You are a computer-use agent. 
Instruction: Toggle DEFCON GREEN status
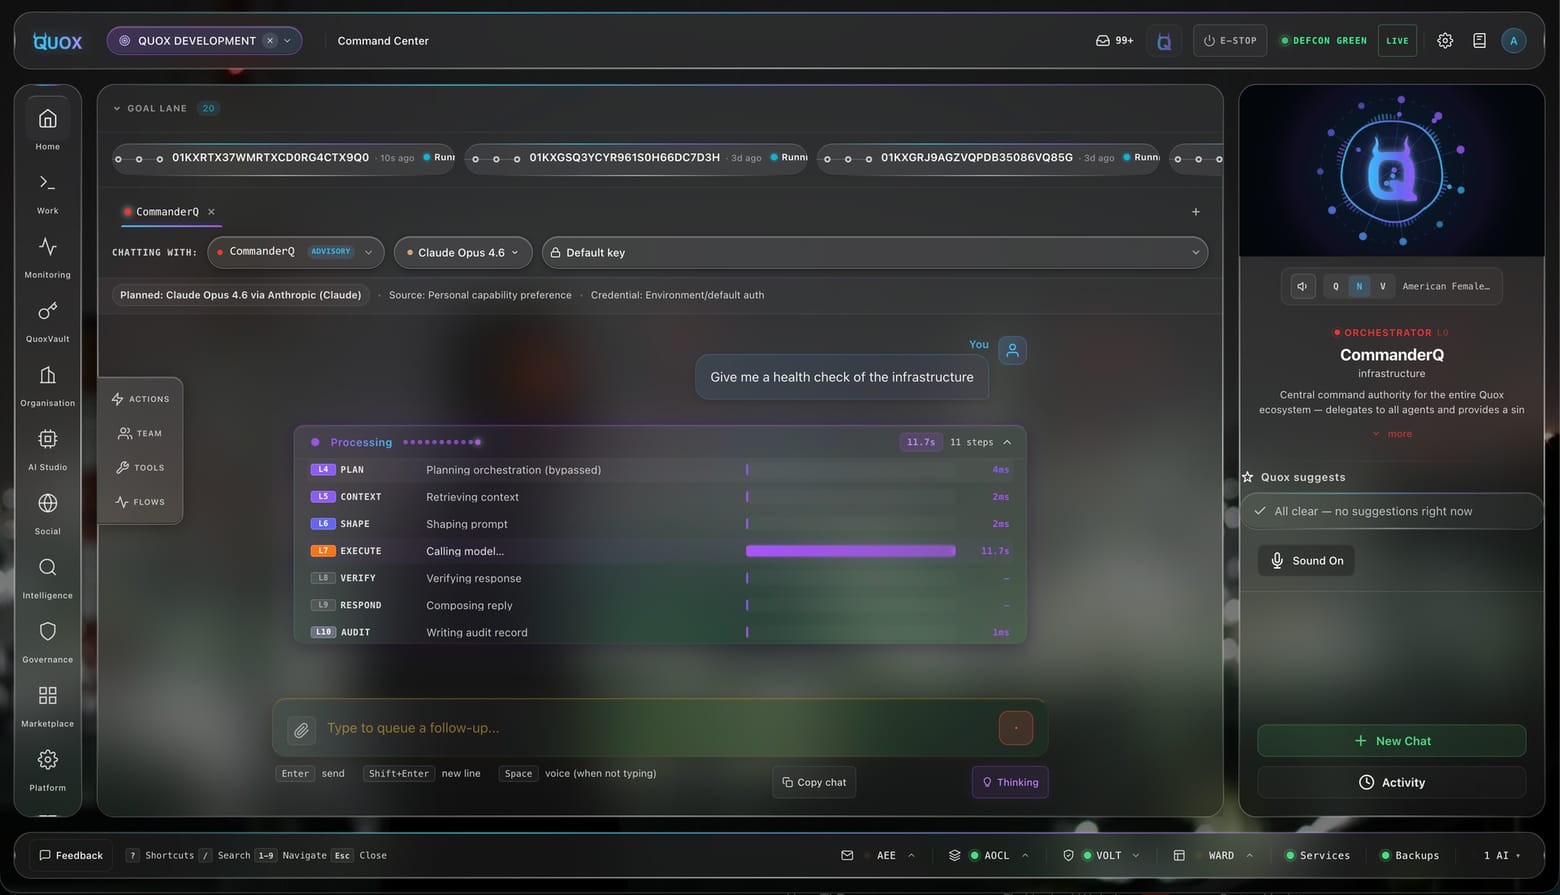pyautogui.click(x=1323, y=41)
